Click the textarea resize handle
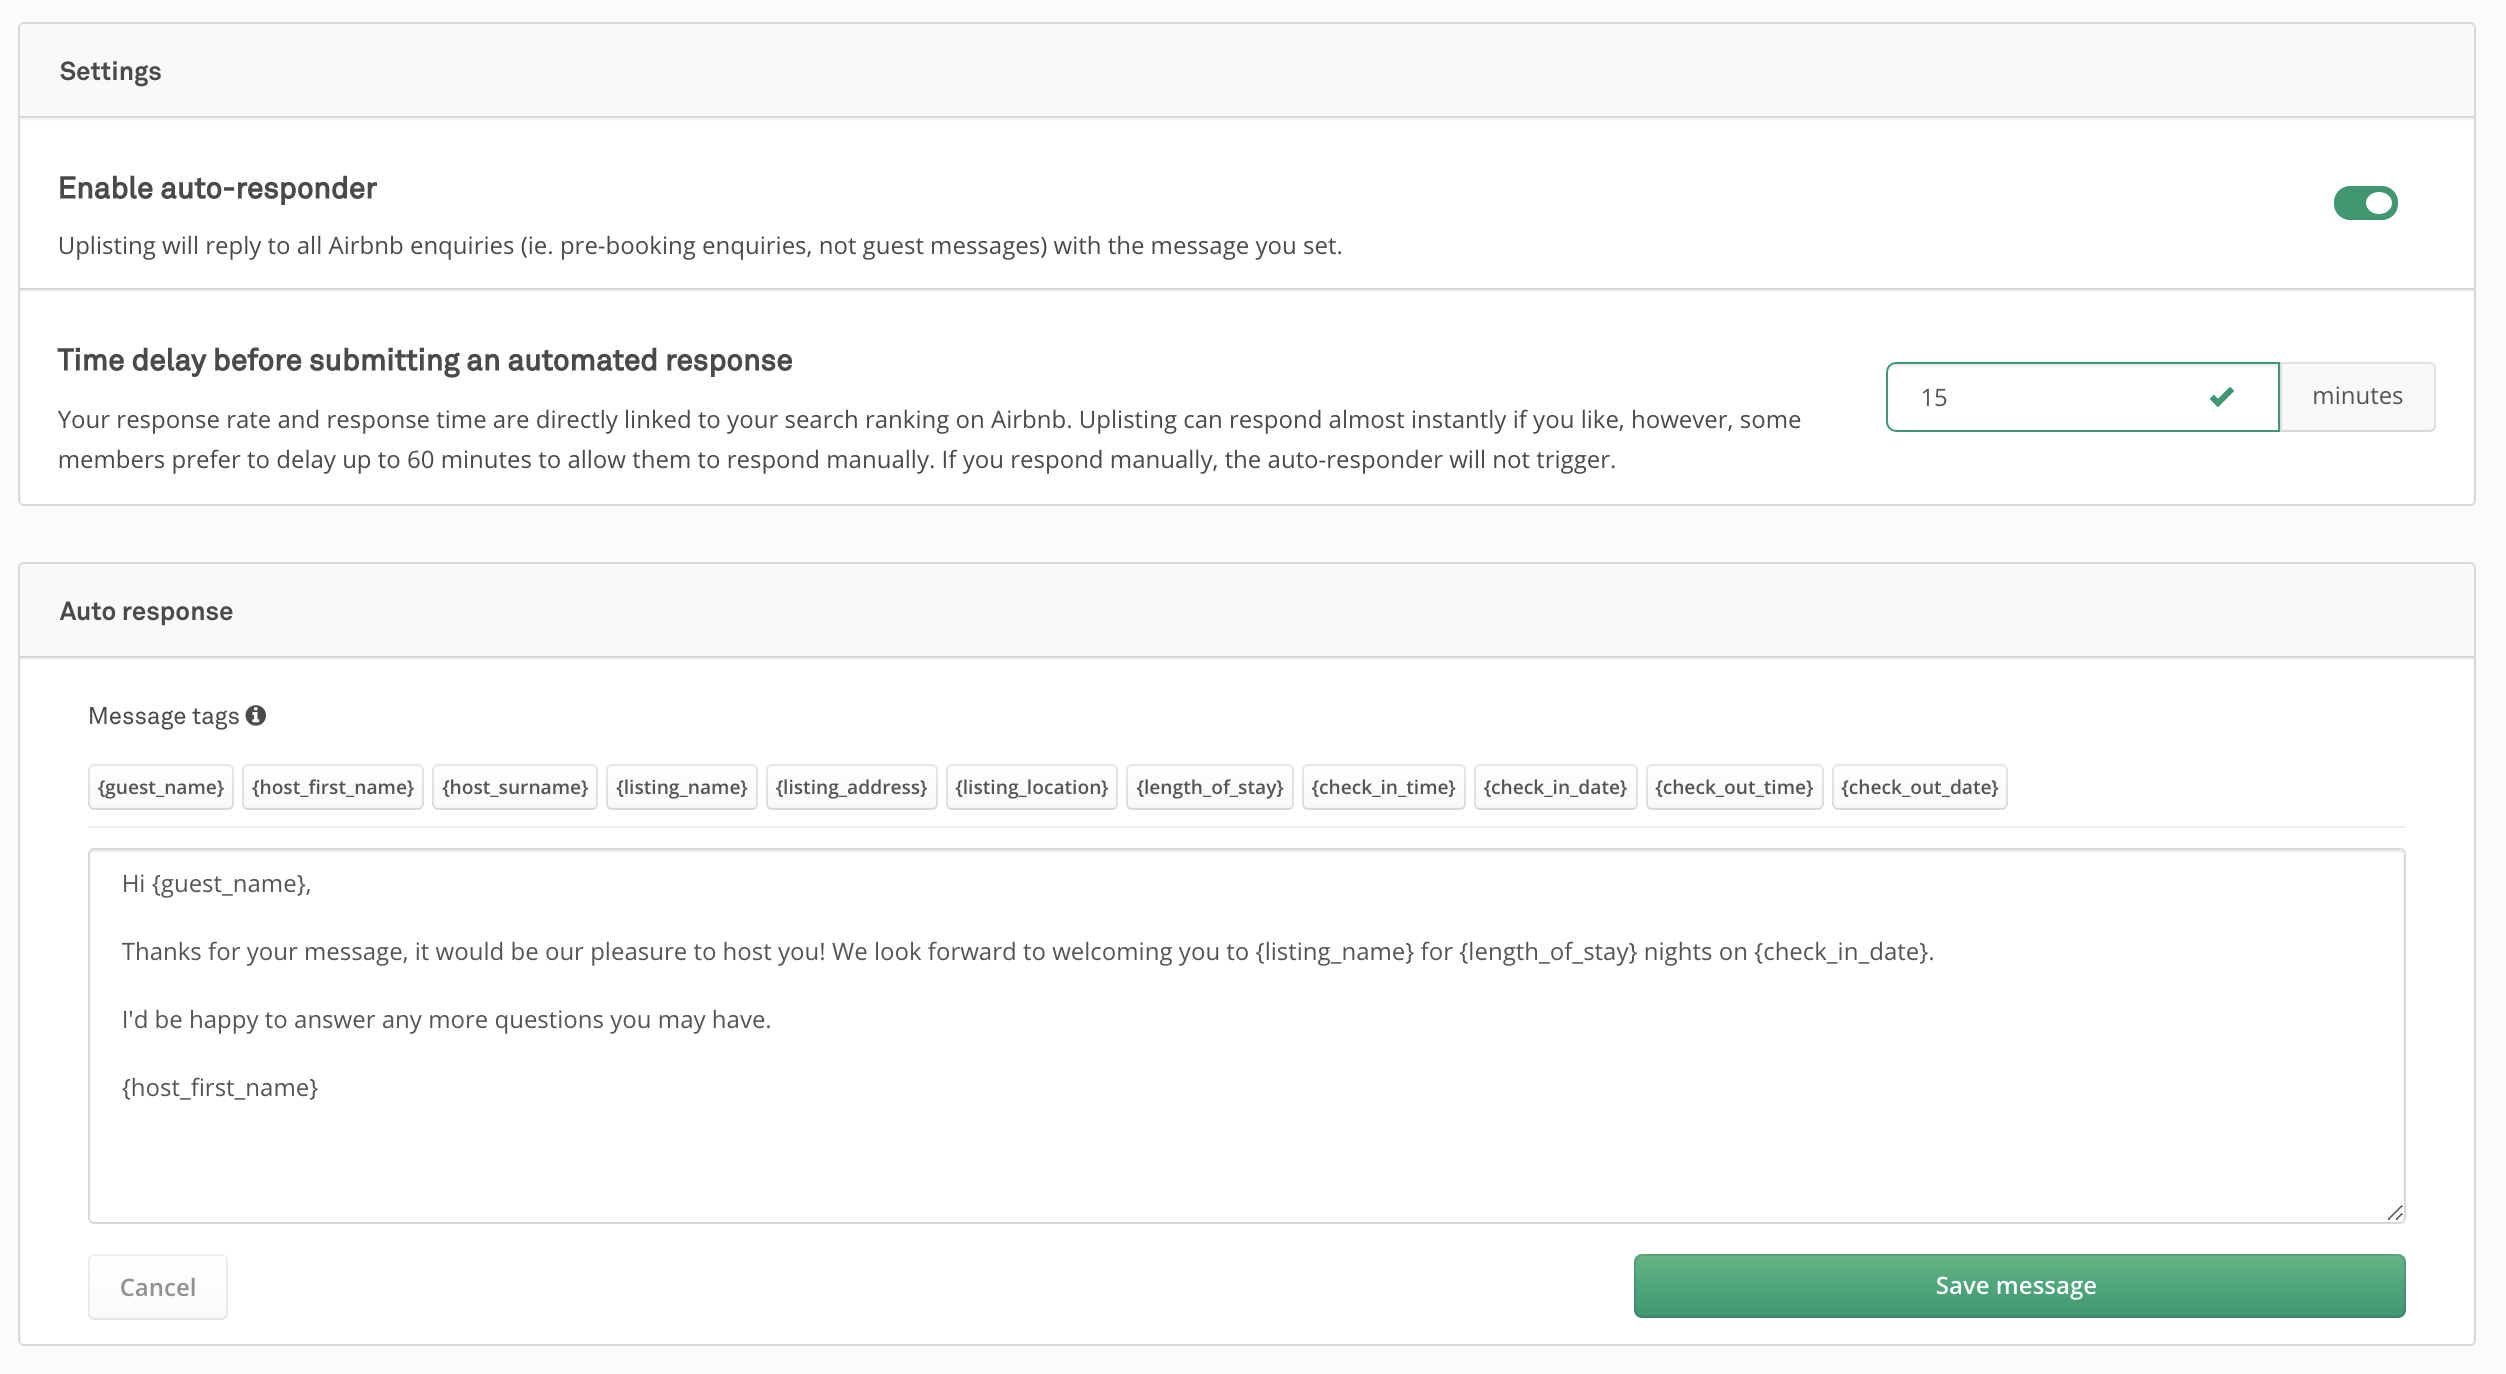2506x1374 pixels. click(2394, 1213)
